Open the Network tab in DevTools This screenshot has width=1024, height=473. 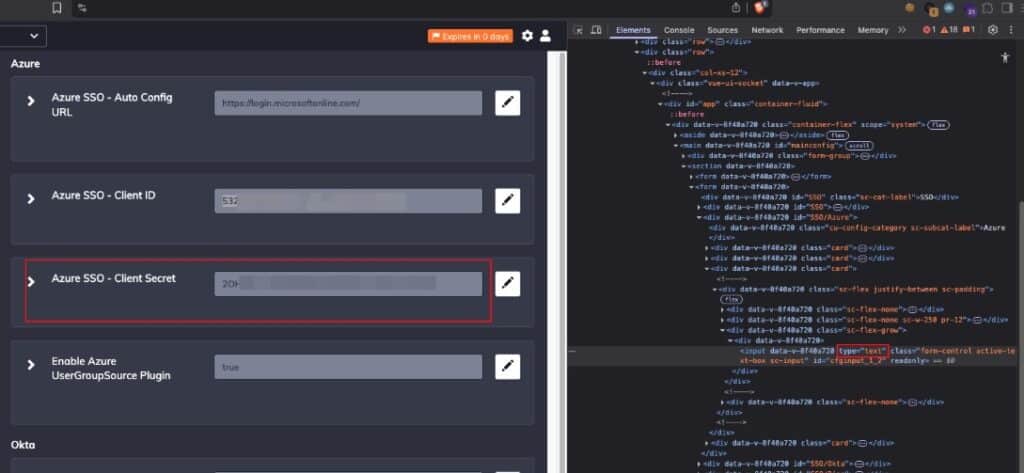[x=767, y=30]
